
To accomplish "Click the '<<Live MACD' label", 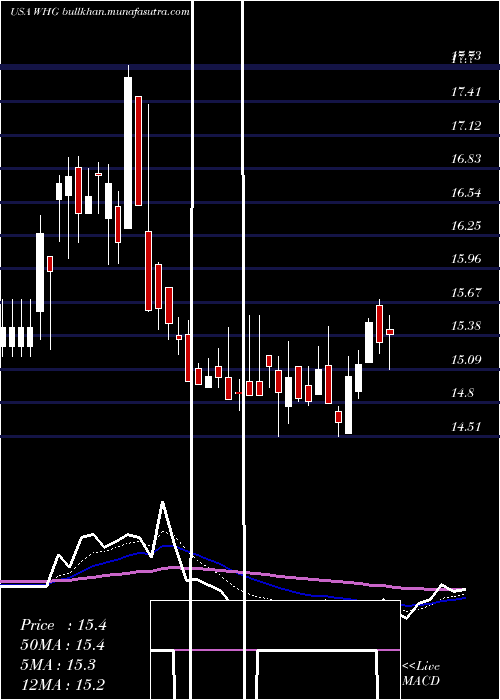I will click(x=421, y=674).
